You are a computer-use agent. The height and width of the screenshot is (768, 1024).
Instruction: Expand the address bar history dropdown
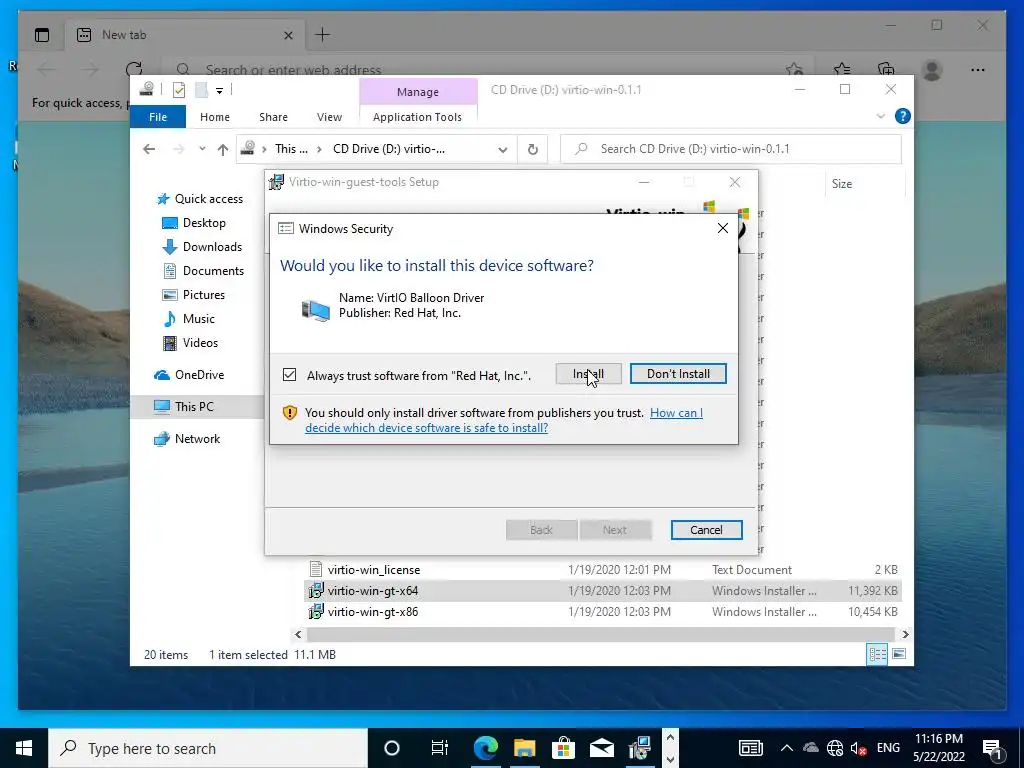pyautogui.click(x=502, y=150)
